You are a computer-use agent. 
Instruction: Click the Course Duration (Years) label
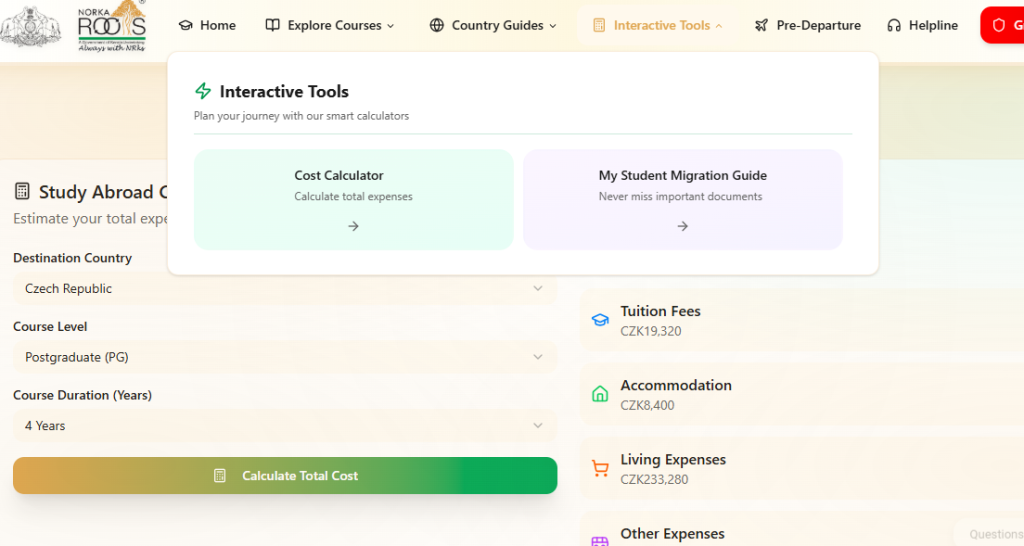(82, 395)
